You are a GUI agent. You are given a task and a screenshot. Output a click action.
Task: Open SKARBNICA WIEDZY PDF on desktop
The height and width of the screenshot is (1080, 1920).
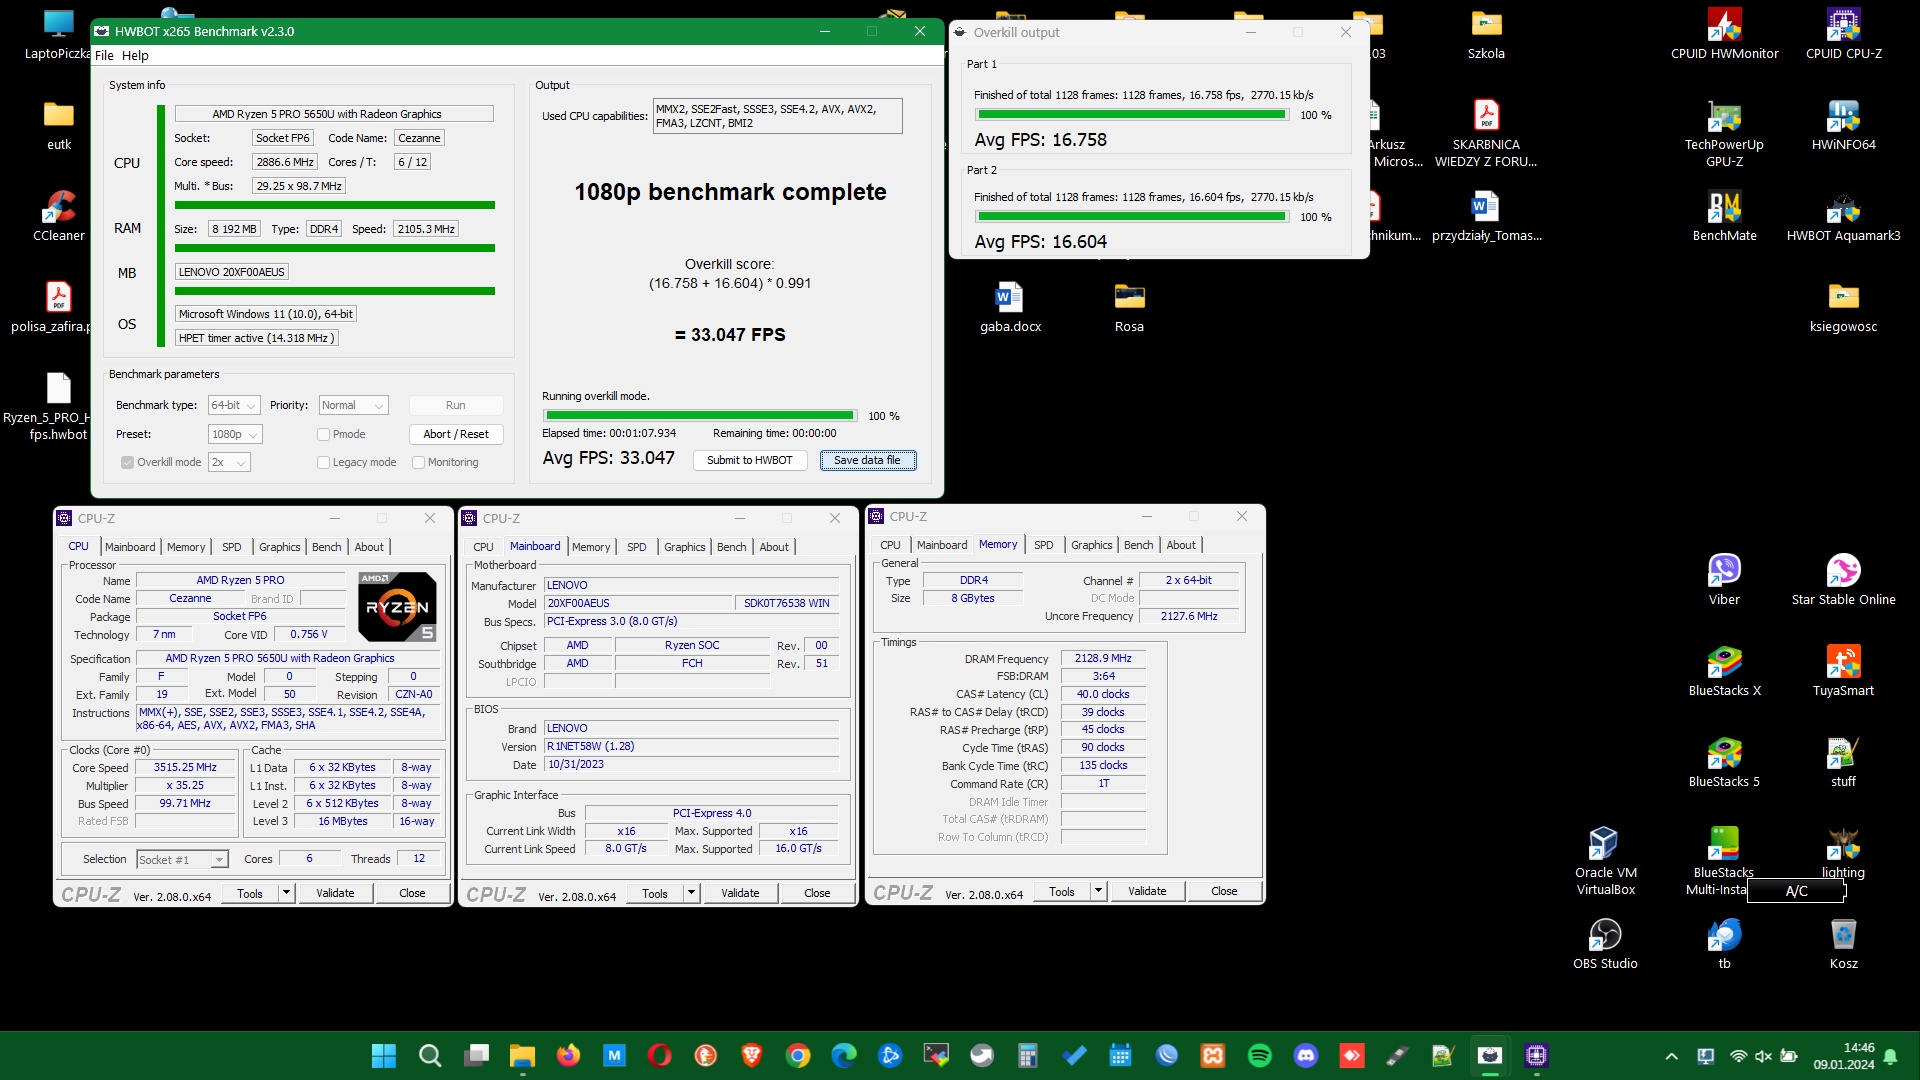(x=1486, y=133)
